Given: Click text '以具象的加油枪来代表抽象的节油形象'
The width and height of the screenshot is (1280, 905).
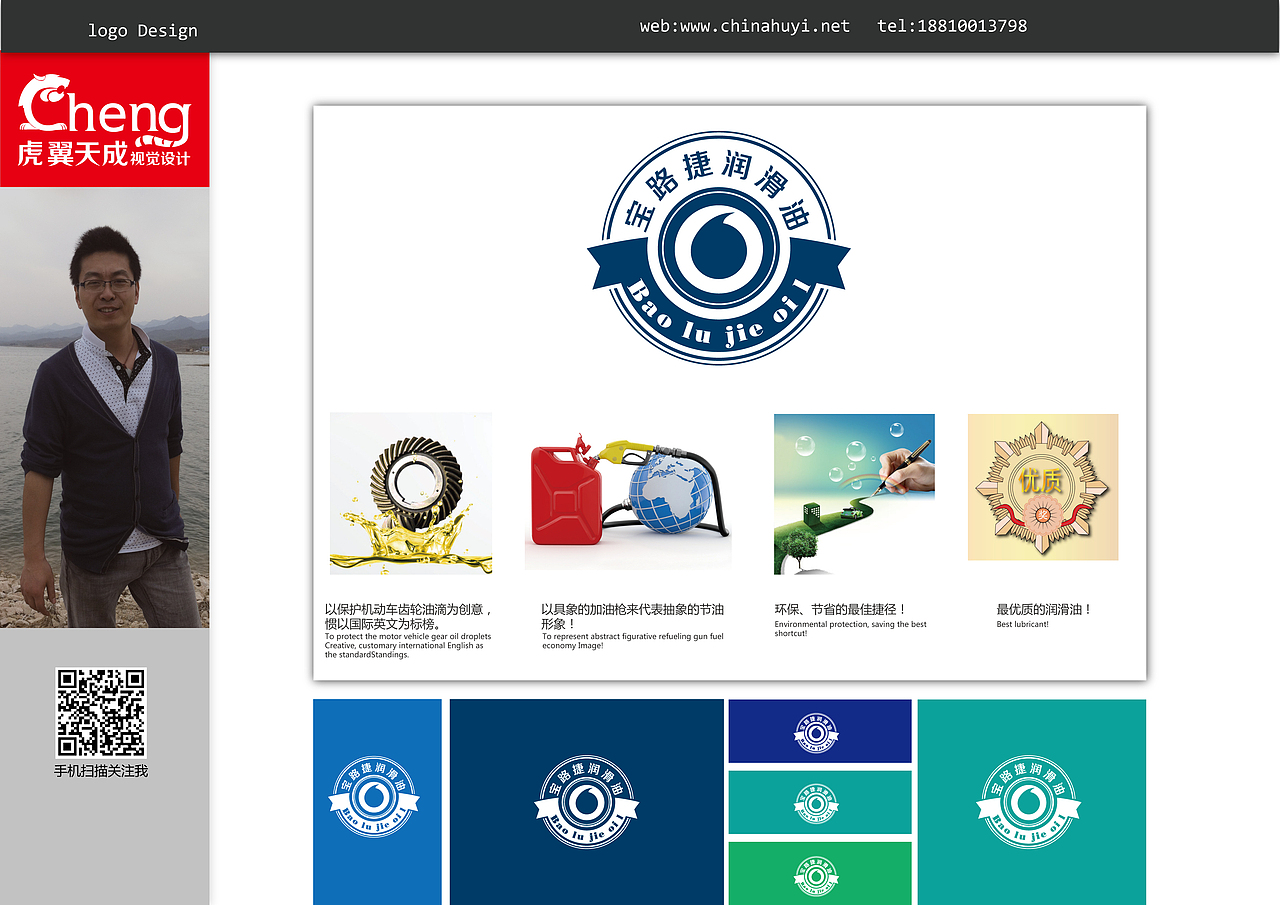Looking at the screenshot, I should coord(632,616).
